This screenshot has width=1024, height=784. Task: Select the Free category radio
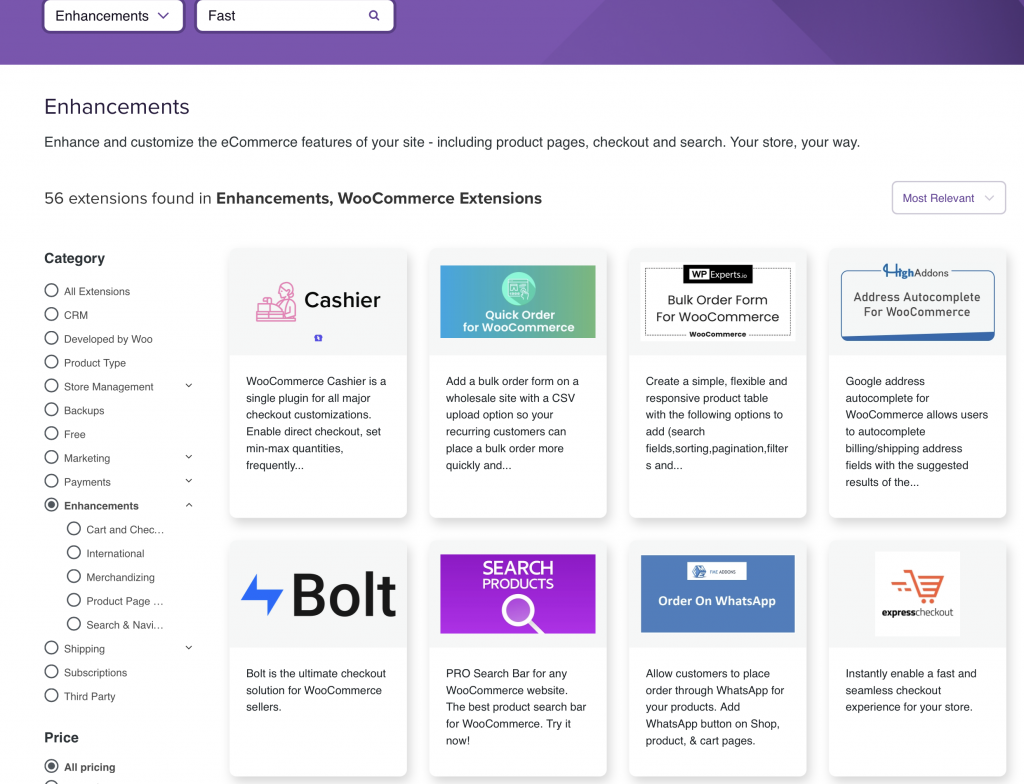(x=52, y=433)
